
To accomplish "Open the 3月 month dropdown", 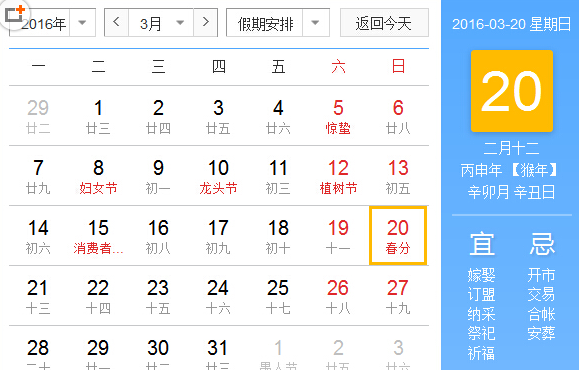I will tap(161, 23).
